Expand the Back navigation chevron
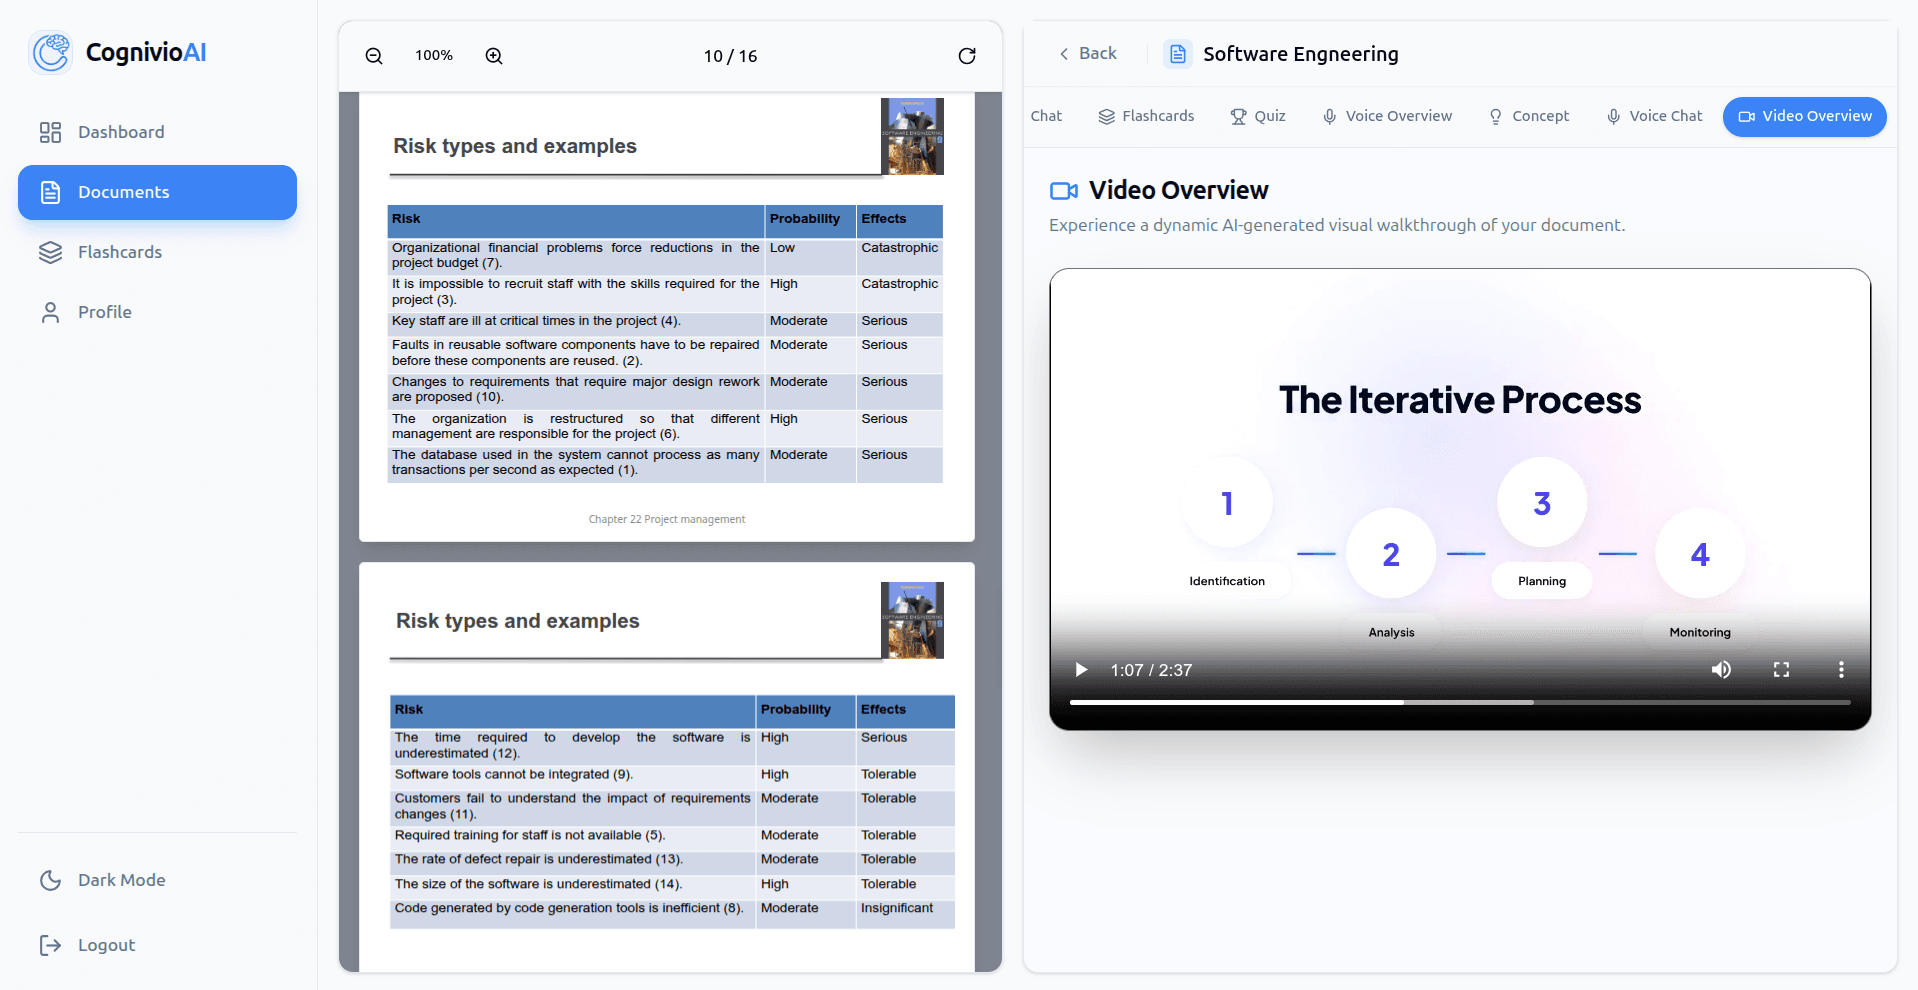This screenshot has width=1918, height=990. click(x=1063, y=53)
